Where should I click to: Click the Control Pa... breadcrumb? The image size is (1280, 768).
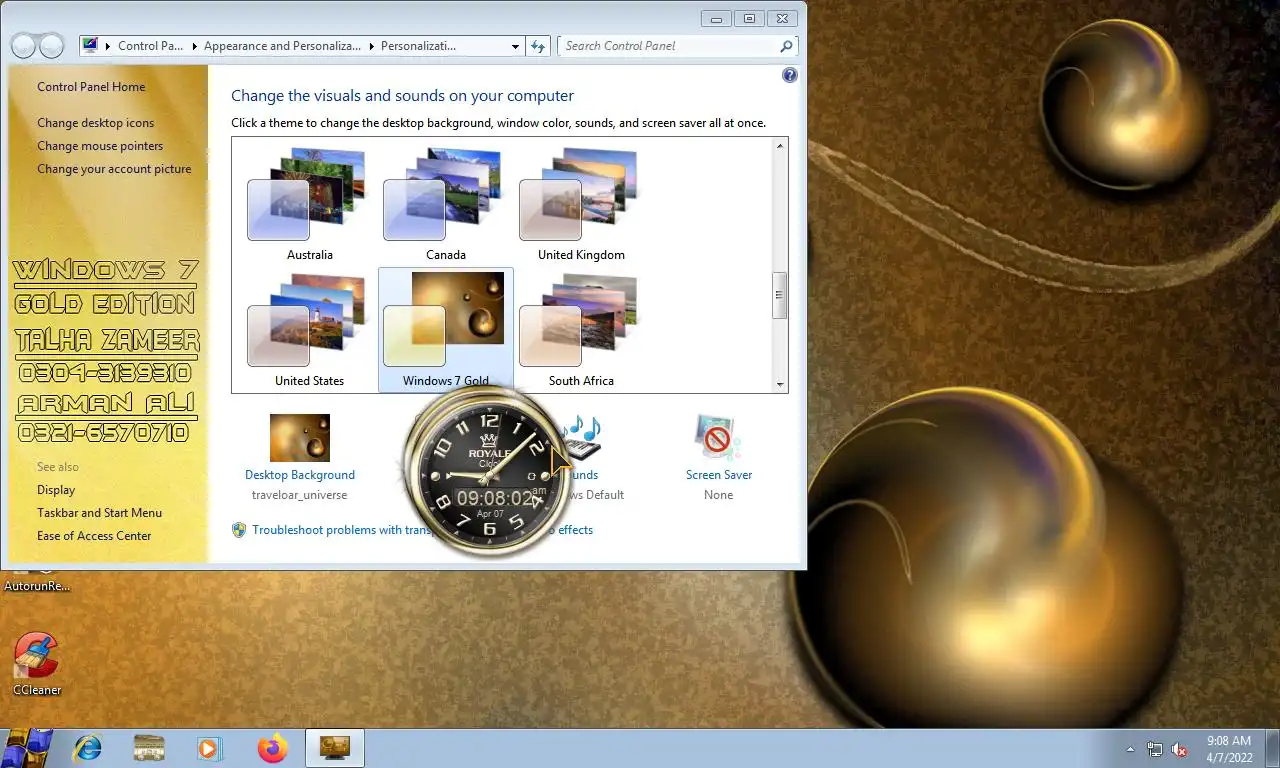point(150,46)
